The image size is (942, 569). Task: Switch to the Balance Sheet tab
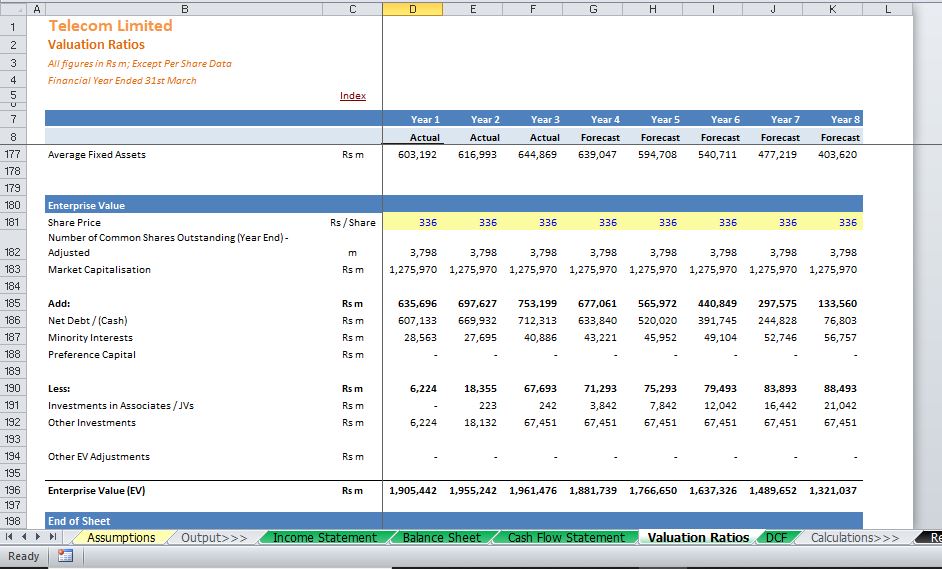(442, 537)
